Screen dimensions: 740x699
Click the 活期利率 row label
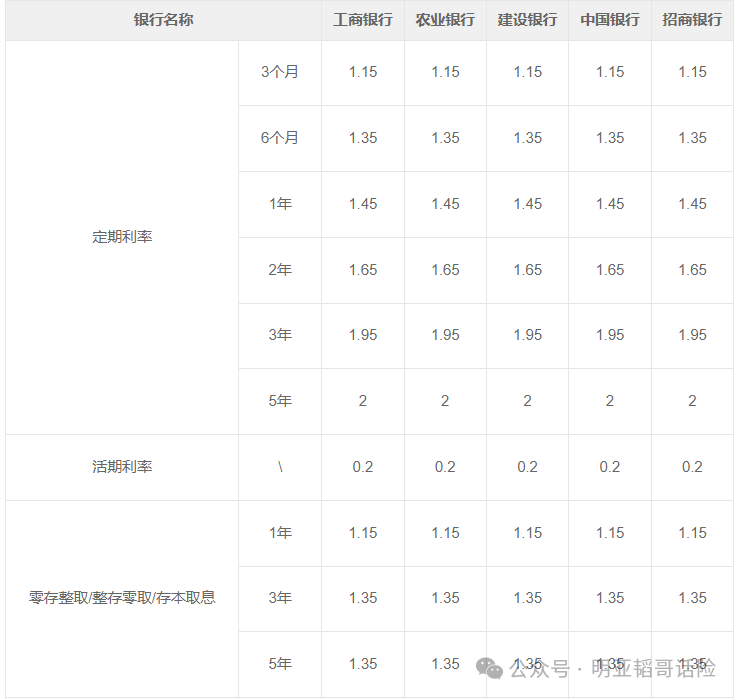pos(122,467)
